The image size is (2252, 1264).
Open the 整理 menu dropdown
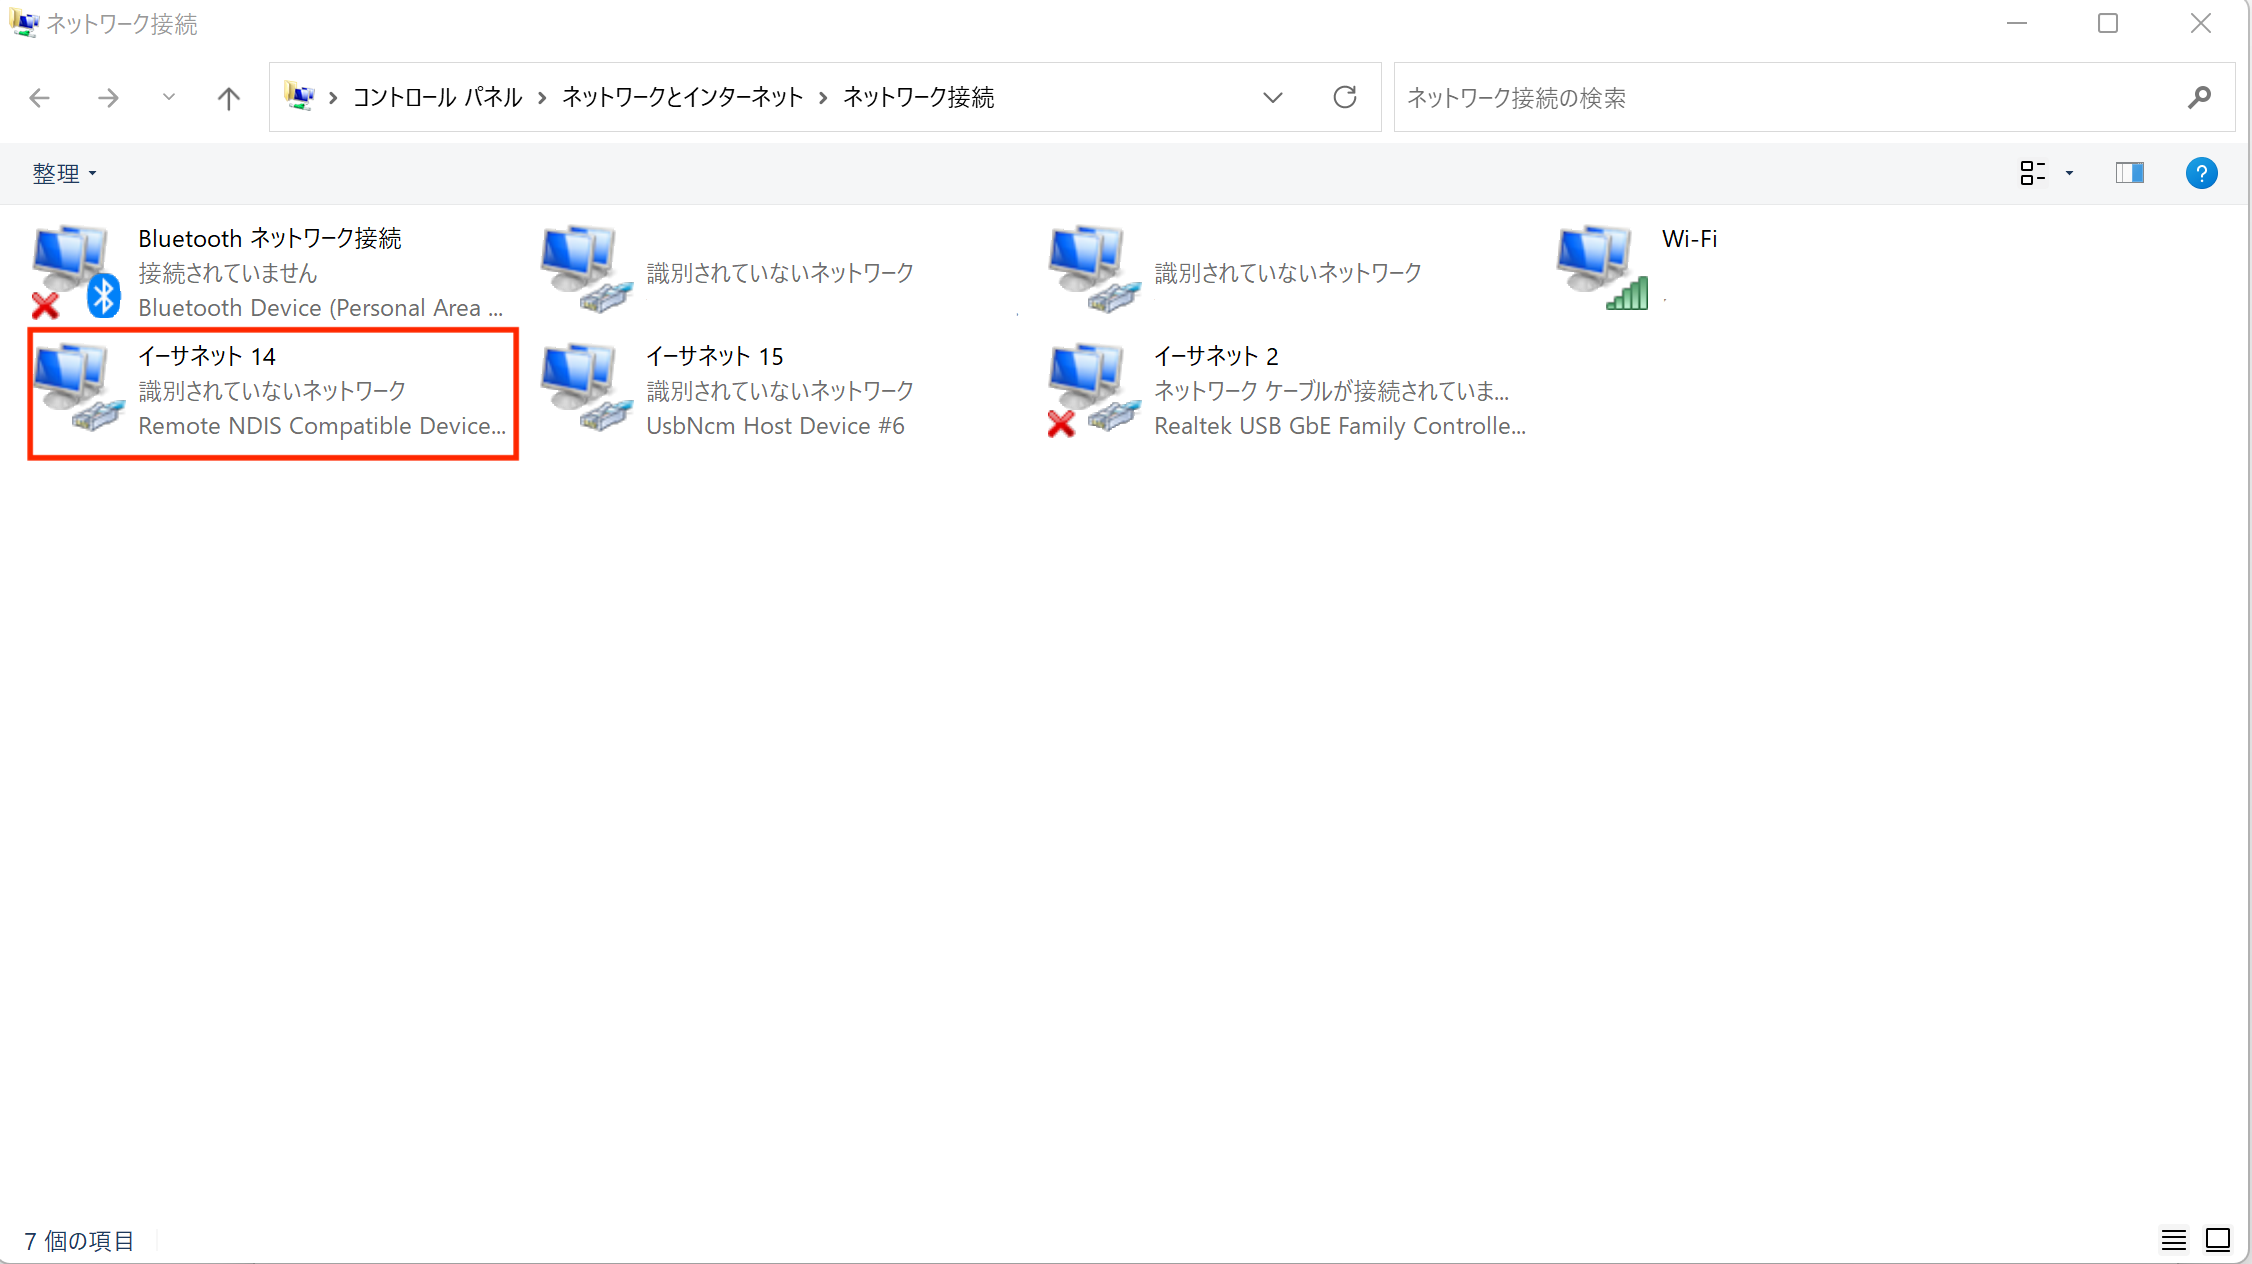click(64, 173)
